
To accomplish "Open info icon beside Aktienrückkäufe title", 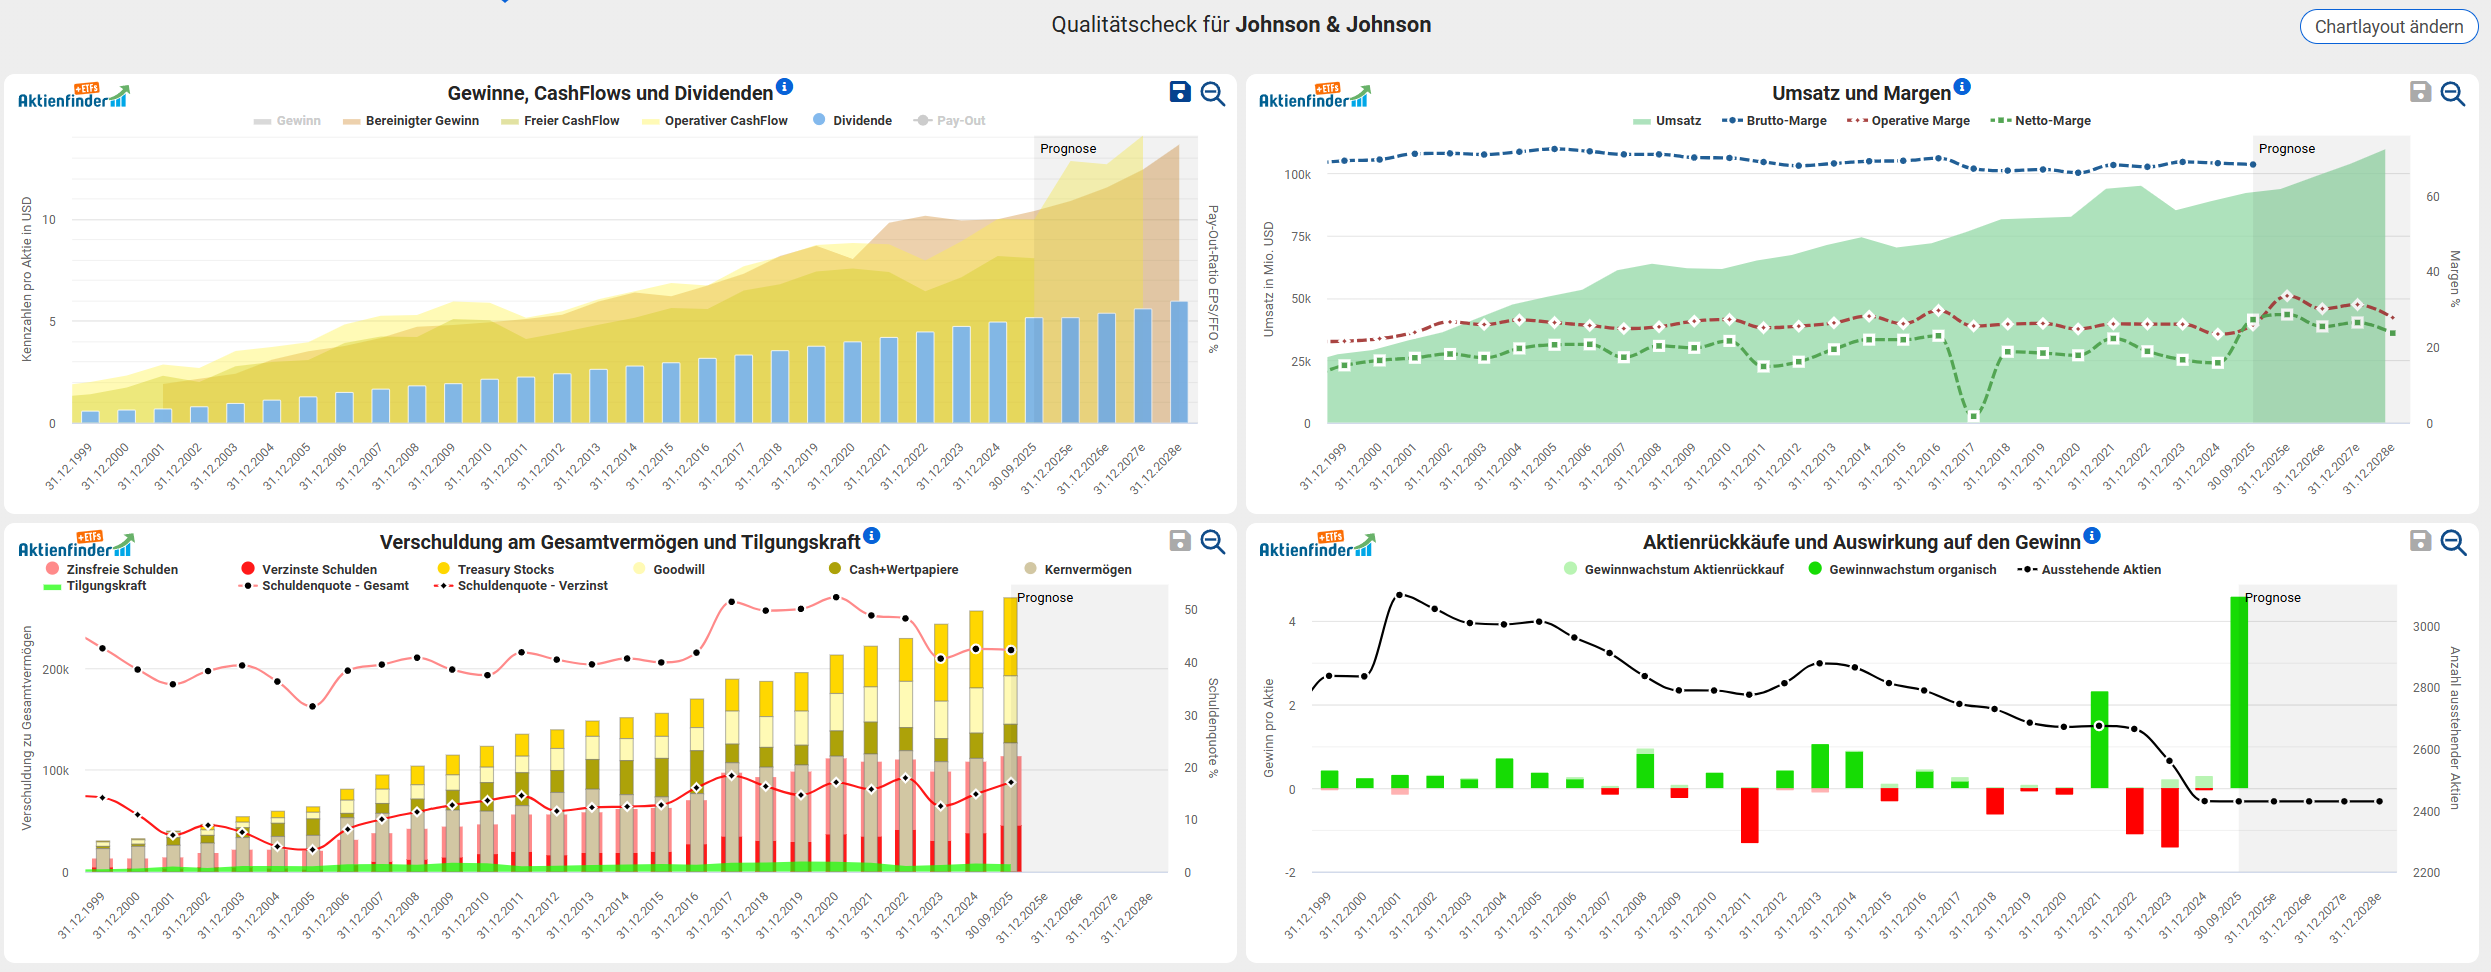I will pos(2092,536).
